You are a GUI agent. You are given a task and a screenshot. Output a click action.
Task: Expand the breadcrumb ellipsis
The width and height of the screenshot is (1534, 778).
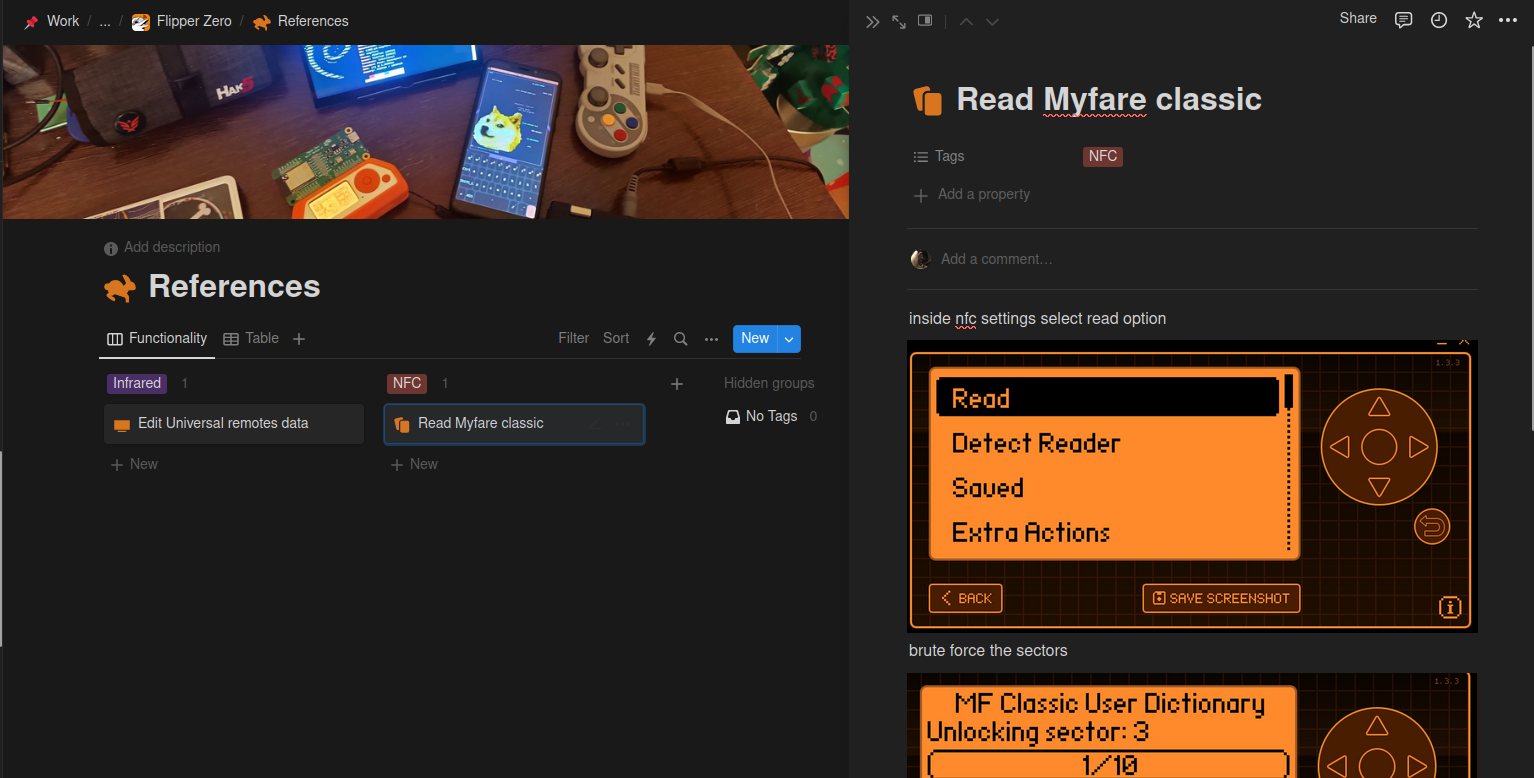click(105, 21)
